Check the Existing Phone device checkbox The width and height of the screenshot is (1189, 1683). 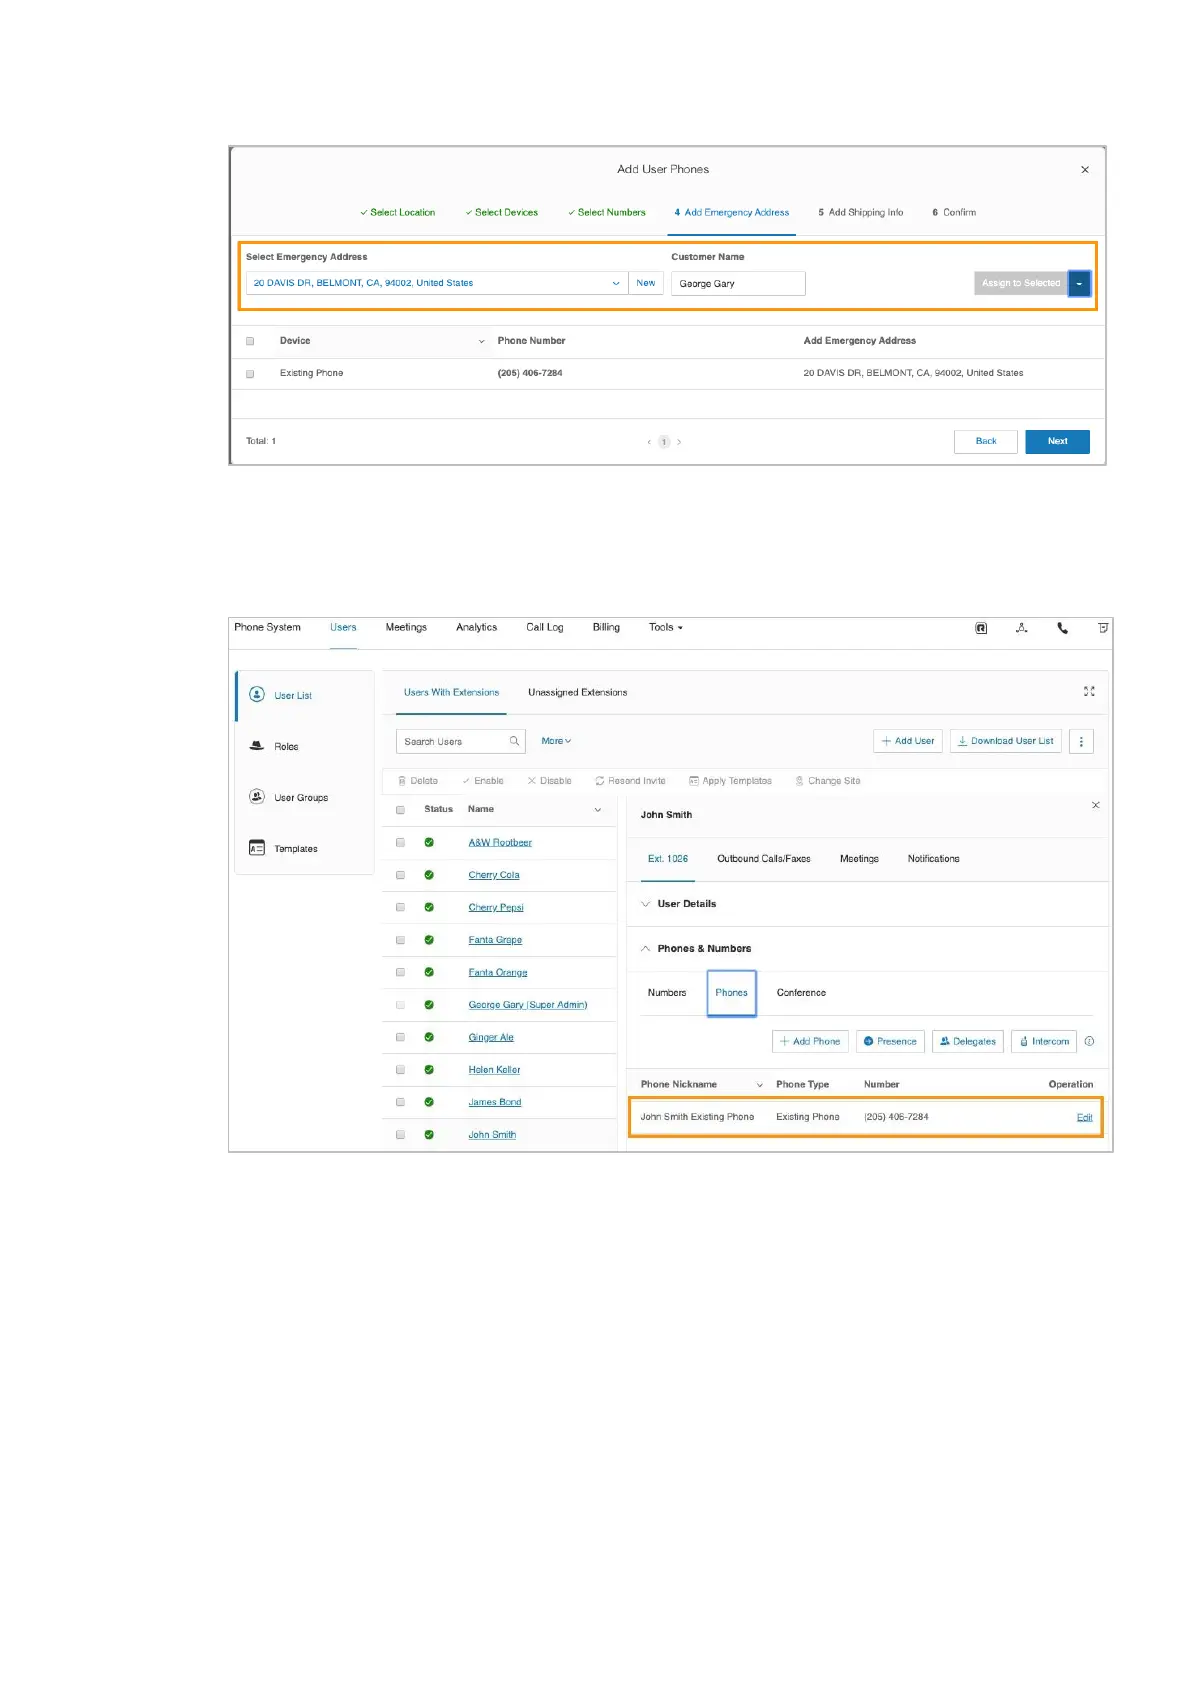[250, 373]
